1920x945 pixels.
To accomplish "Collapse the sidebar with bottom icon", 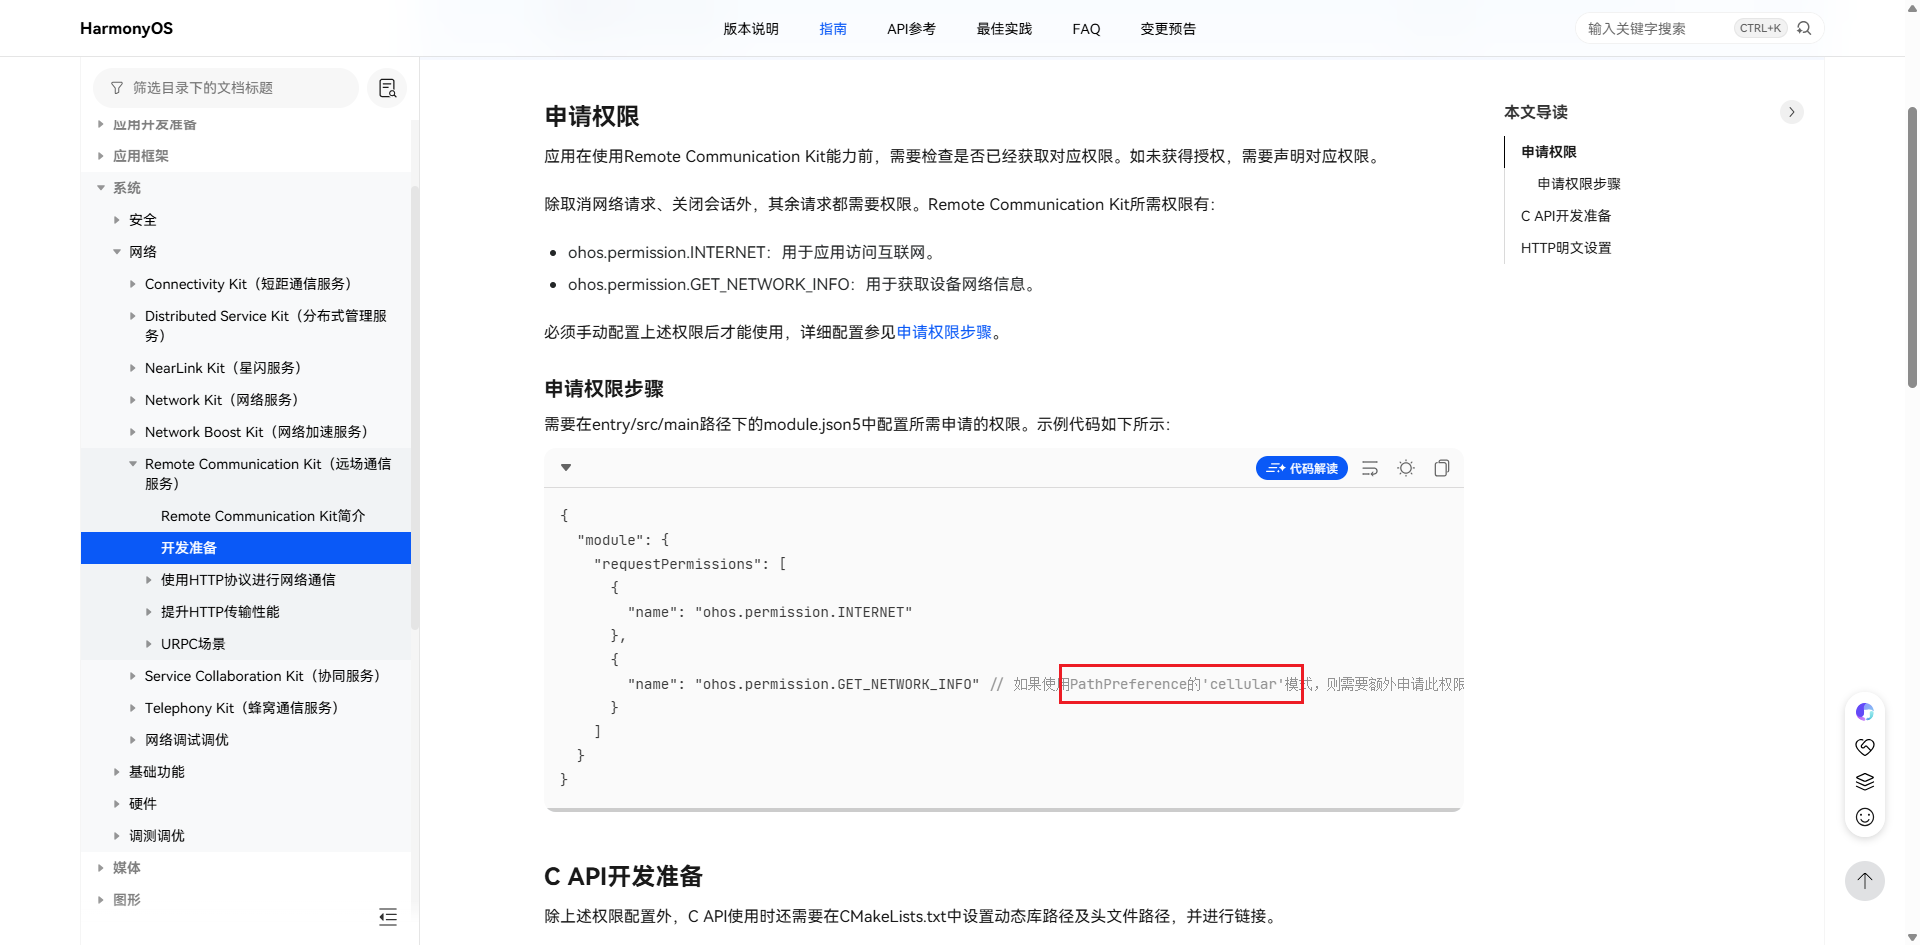I will point(388,917).
